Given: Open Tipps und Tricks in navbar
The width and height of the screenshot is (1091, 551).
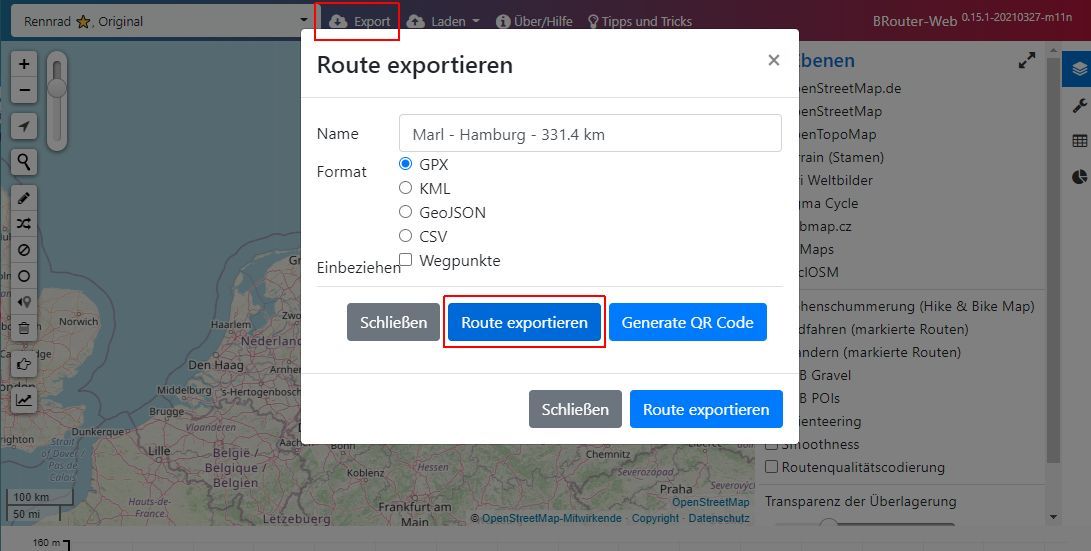Looking at the screenshot, I should 639,21.
